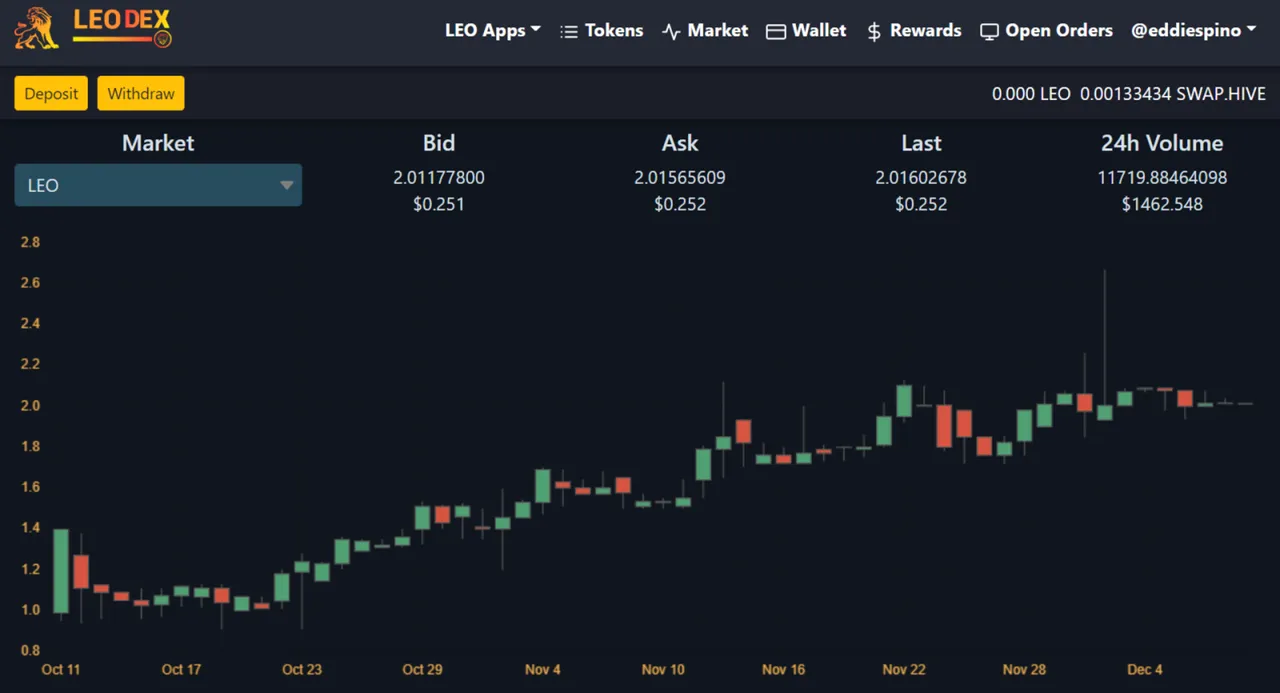Click the 0.00133434 SWAP.HIVE balance
1280x693 pixels.
point(1173,94)
